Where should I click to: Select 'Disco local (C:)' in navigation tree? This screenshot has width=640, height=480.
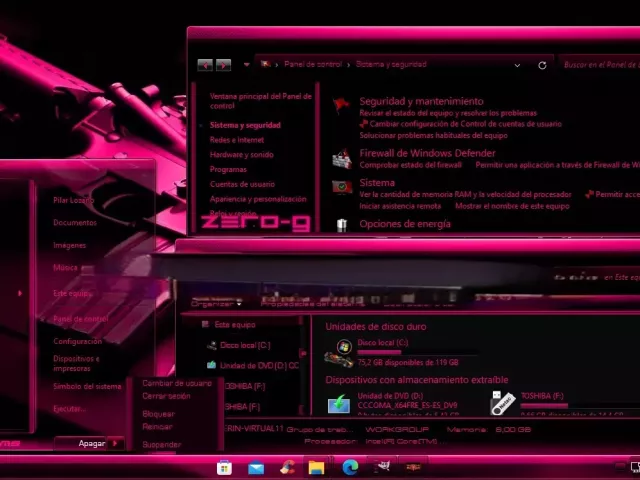point(245,345)
